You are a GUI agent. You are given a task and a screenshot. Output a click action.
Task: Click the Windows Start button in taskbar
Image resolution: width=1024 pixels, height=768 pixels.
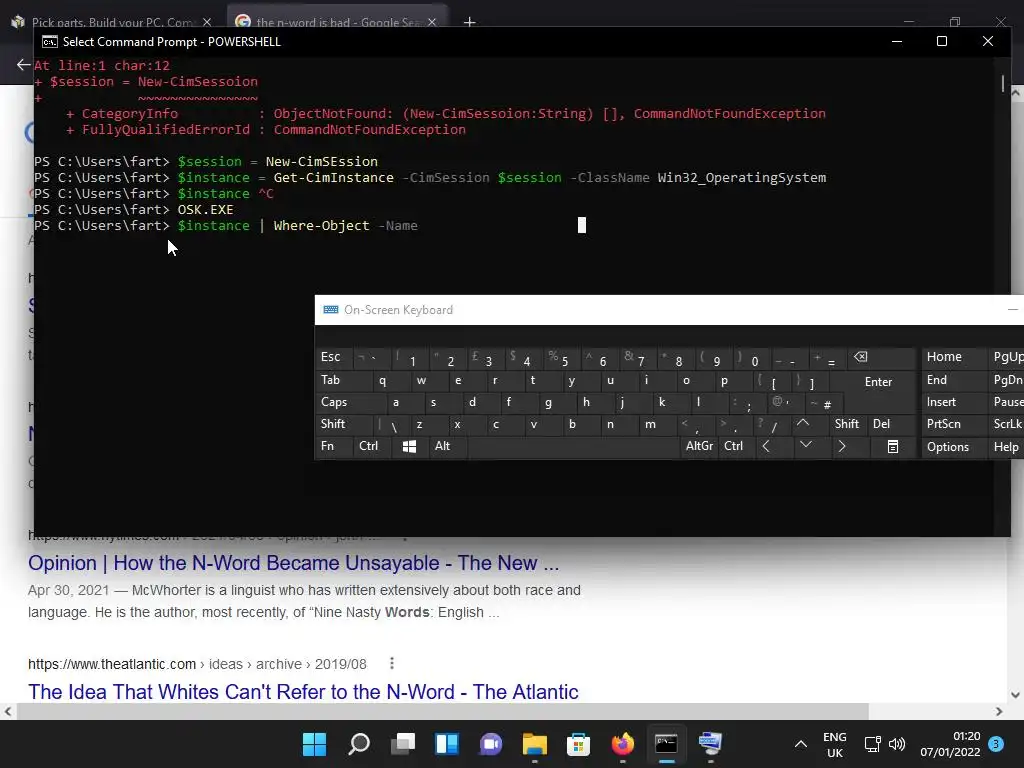pos(314,744)
